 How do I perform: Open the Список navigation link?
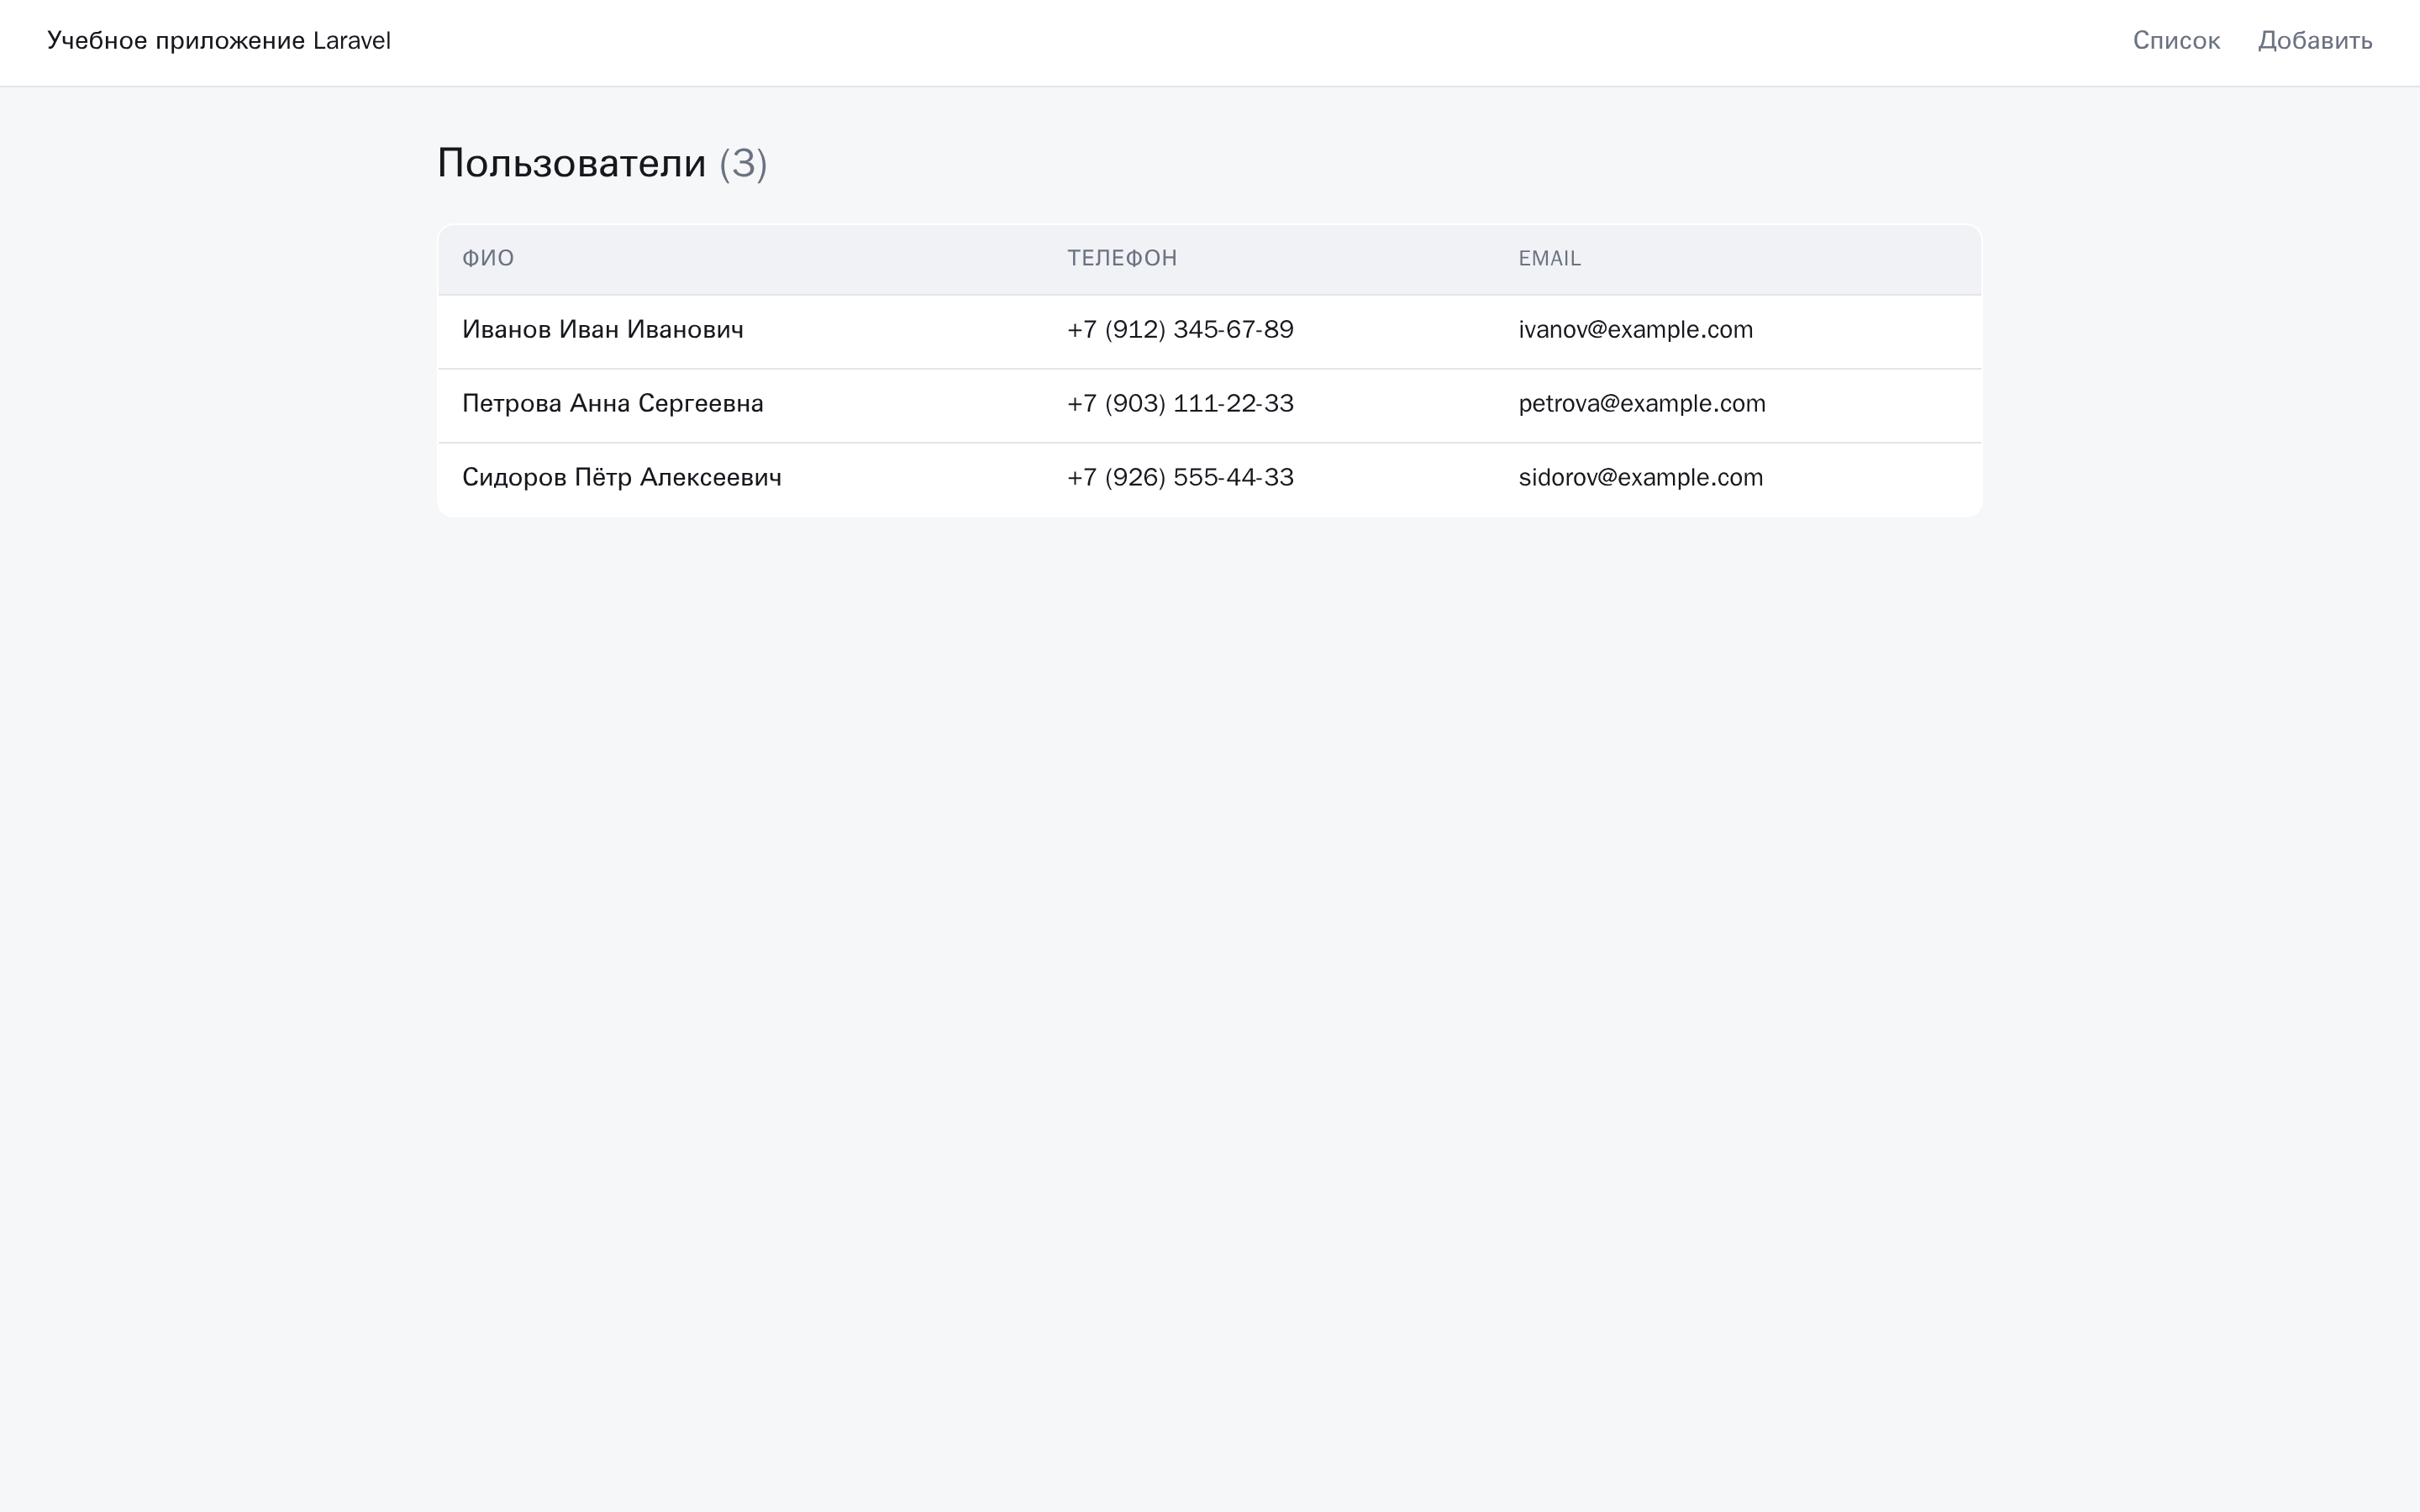pos(2176,41)
